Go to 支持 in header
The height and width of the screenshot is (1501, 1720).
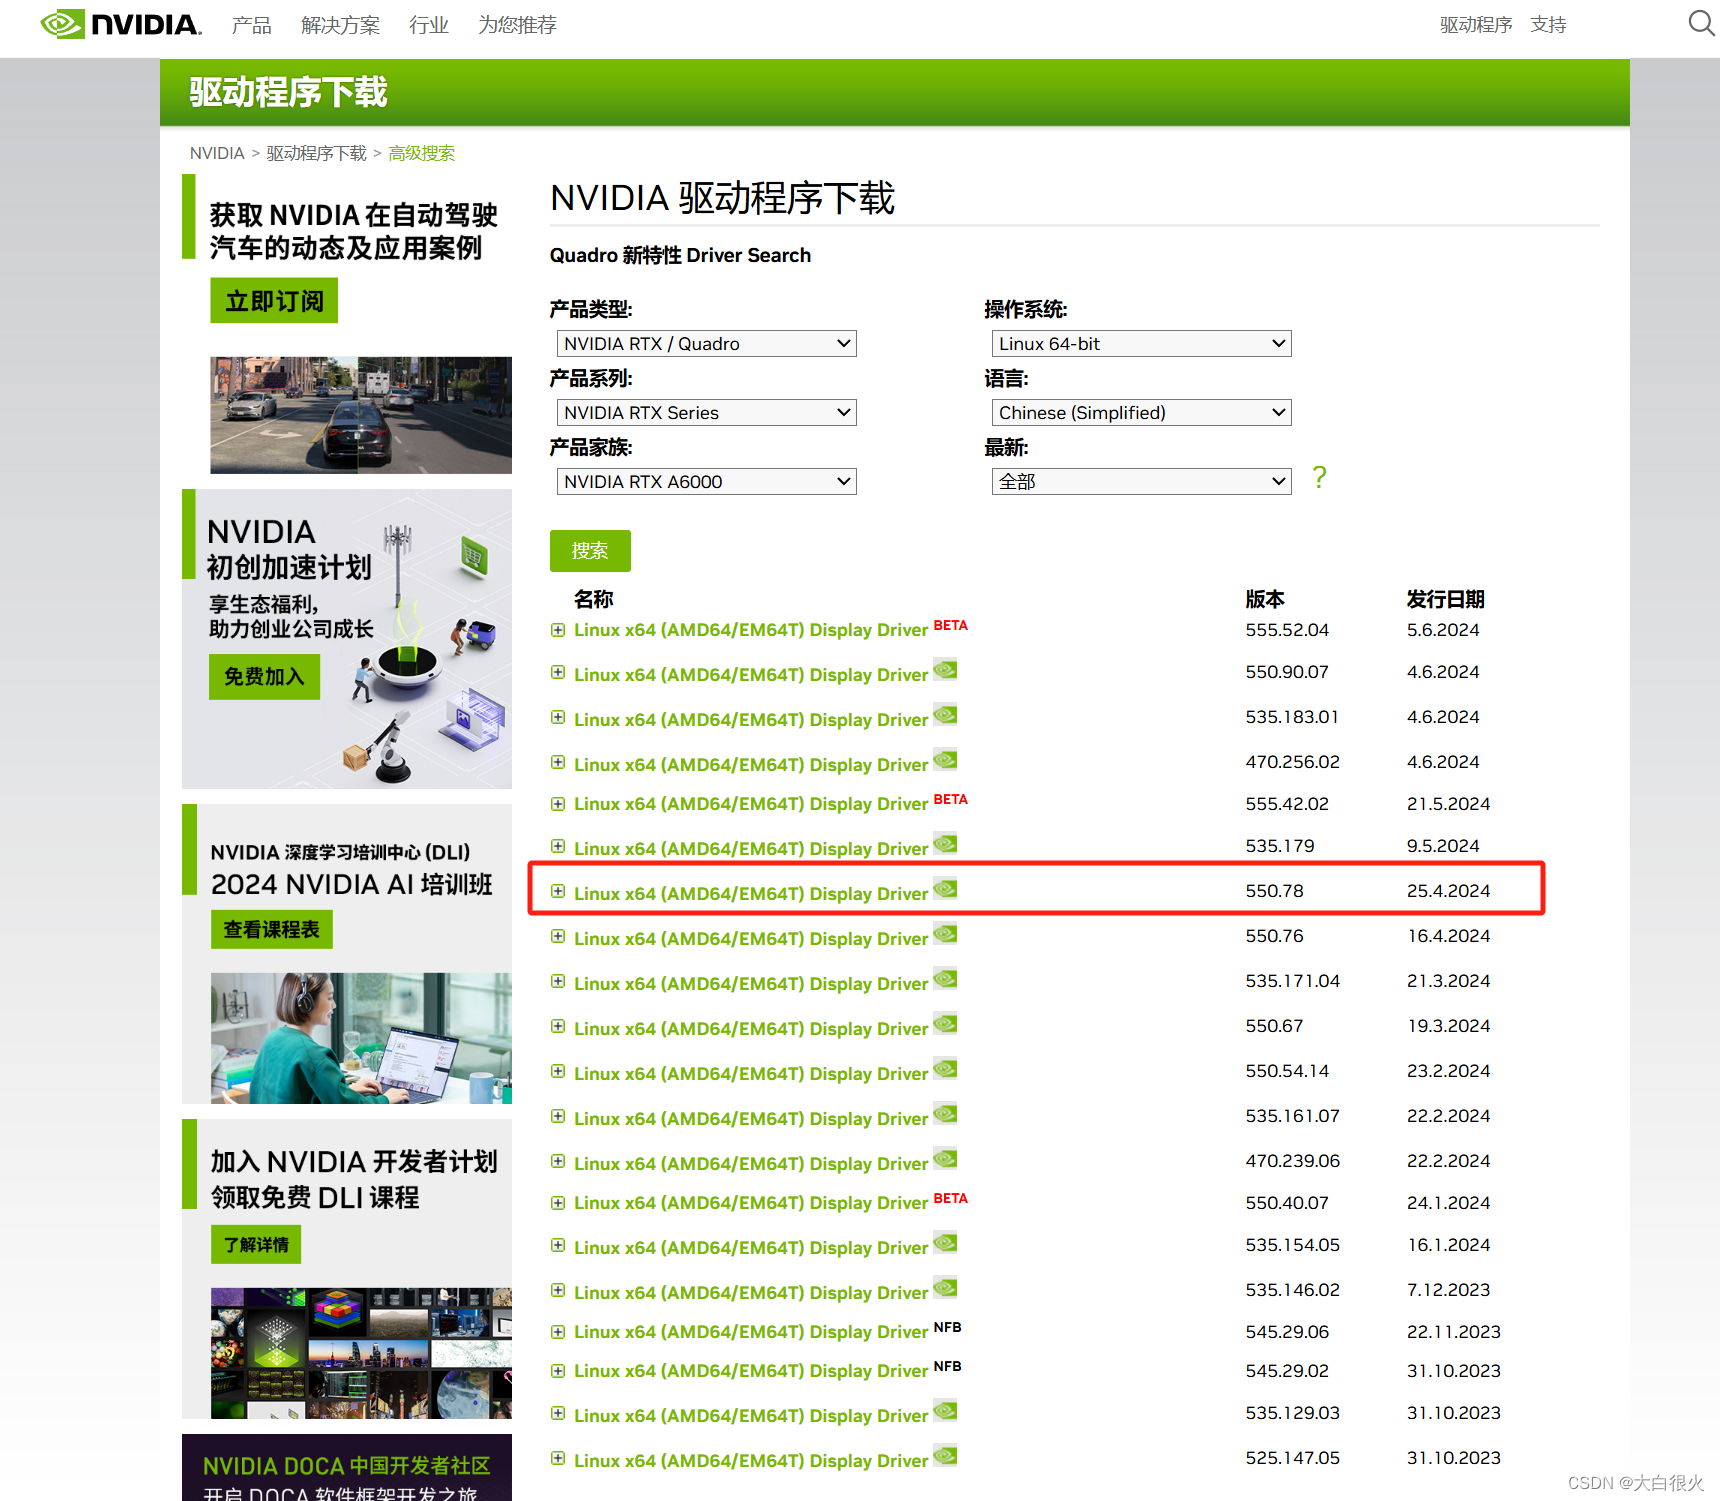click(1548, 25)
